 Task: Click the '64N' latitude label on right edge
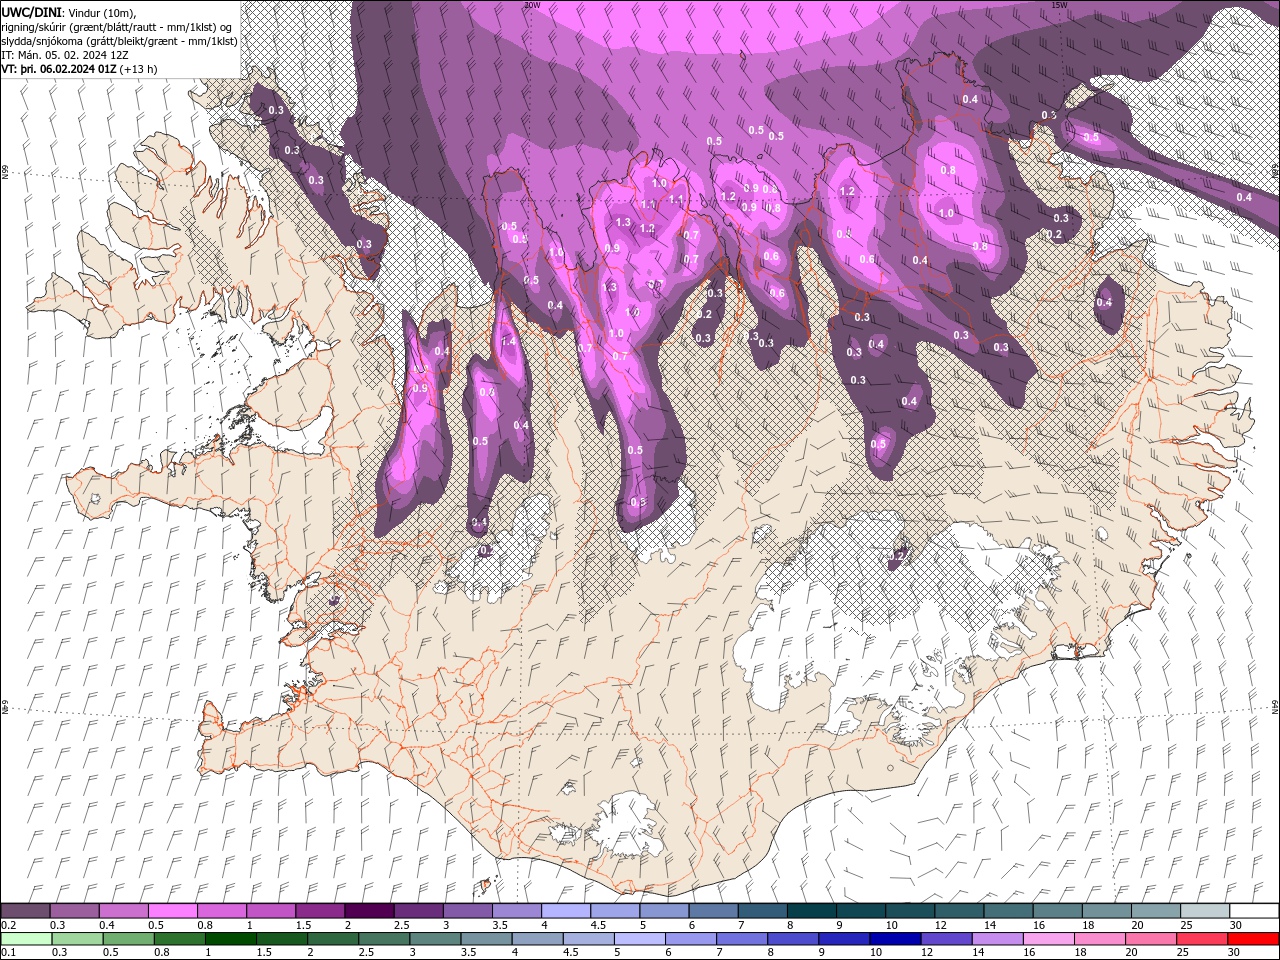[1275, 706]
